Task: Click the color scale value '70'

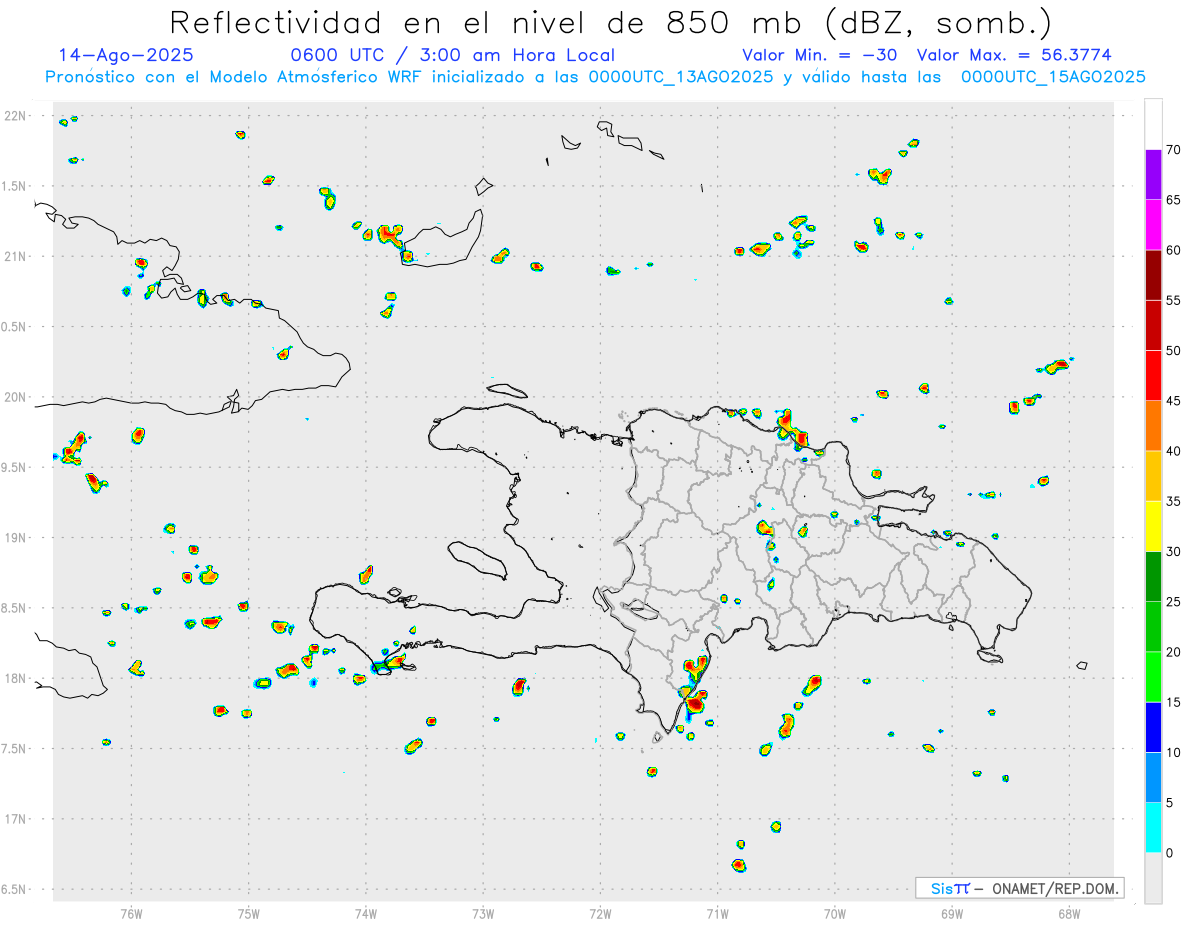Action: tap(1174, 150)
